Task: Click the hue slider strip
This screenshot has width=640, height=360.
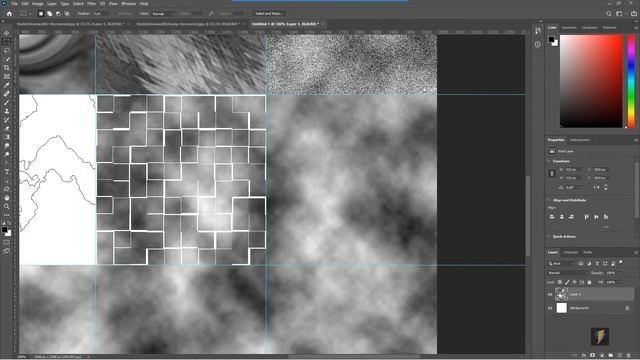Action: tap(631, 81)
